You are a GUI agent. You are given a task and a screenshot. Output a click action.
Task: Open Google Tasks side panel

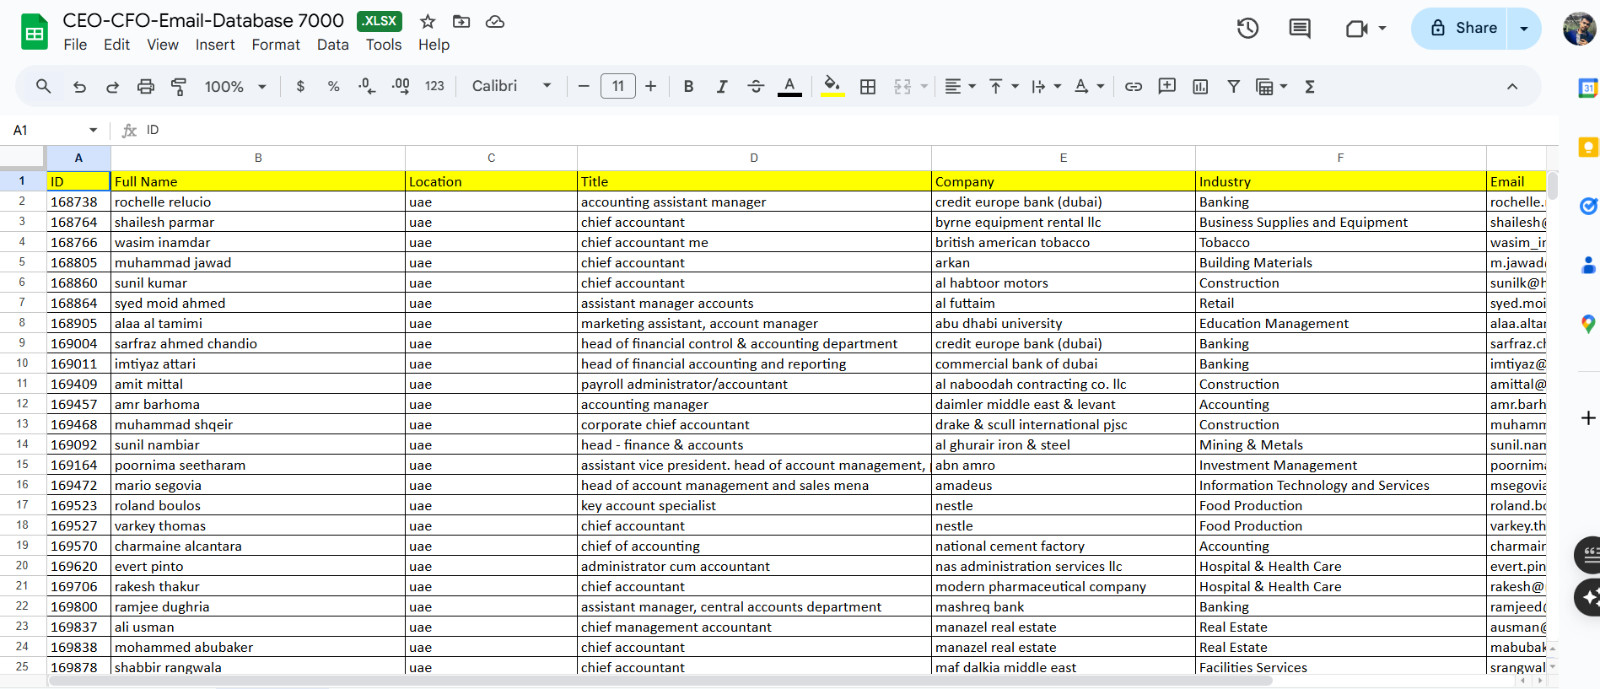click(x=1588, y=206)
